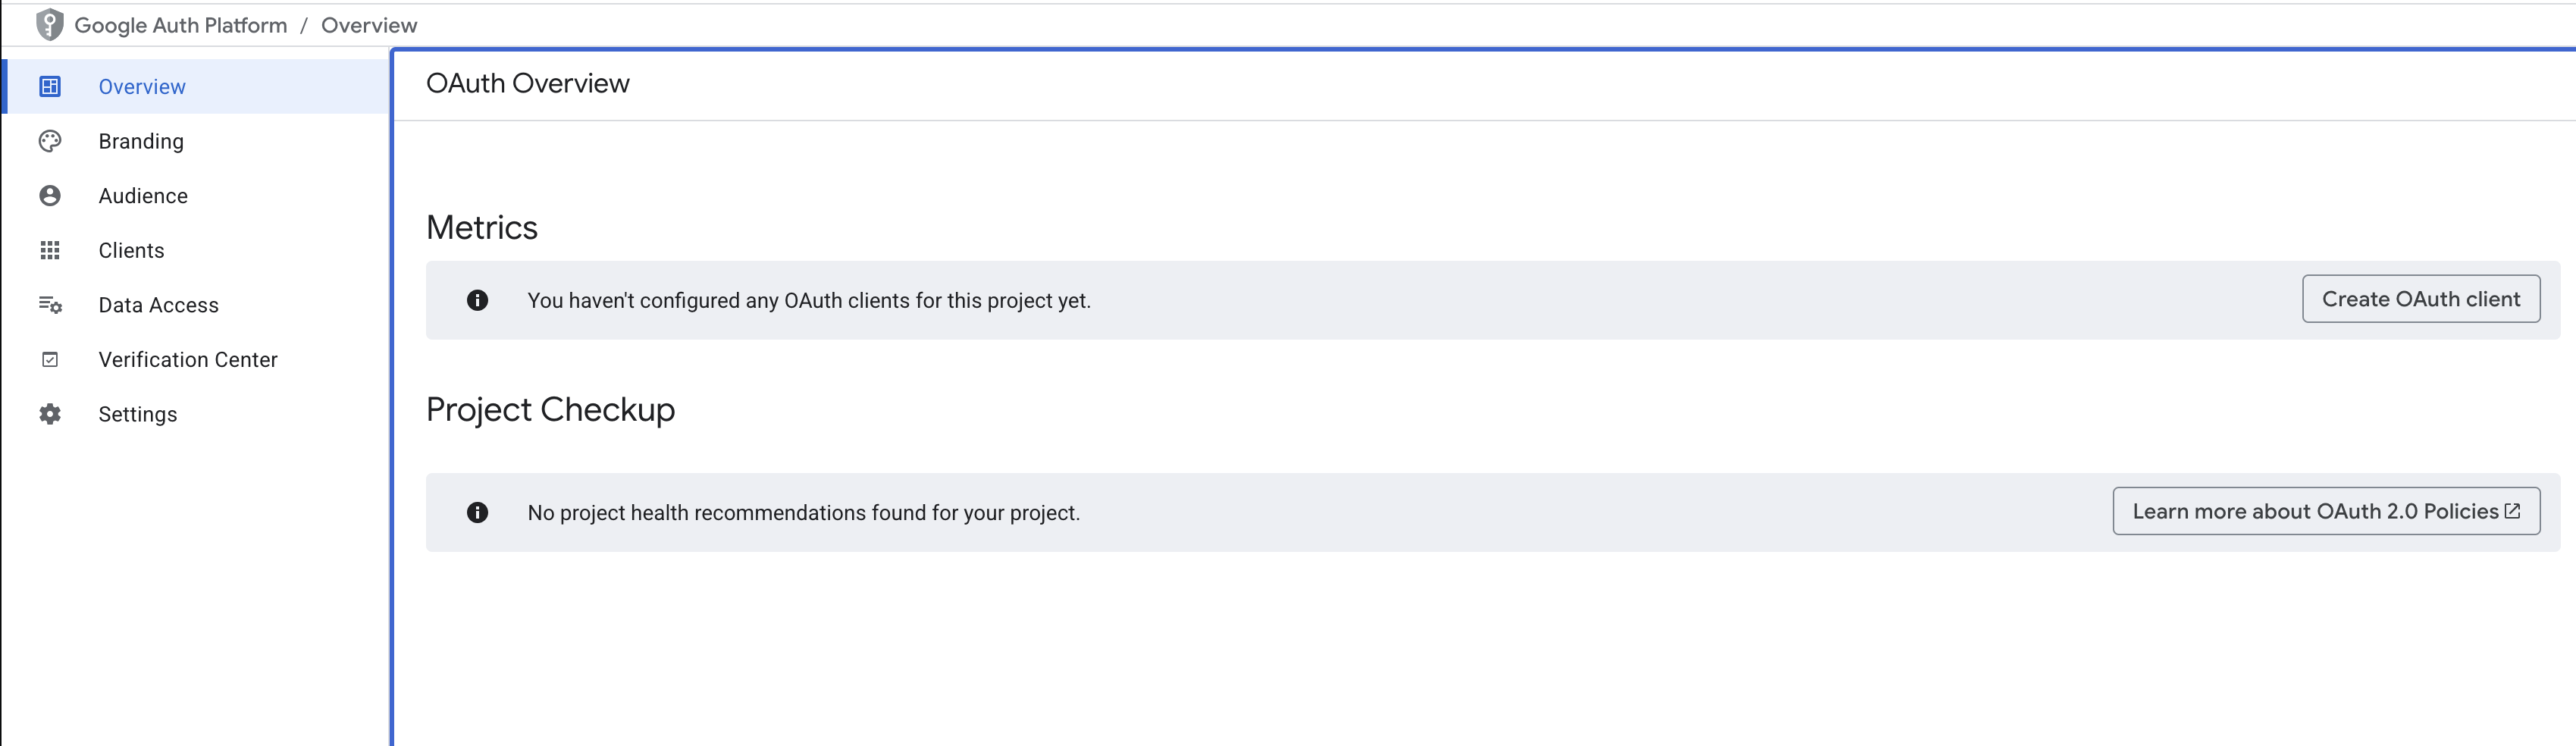Click the Clients grid icon
Image resolution: width=2576 pixels, height=746 pixels.
pyautogui.click(x=50, y=250)
